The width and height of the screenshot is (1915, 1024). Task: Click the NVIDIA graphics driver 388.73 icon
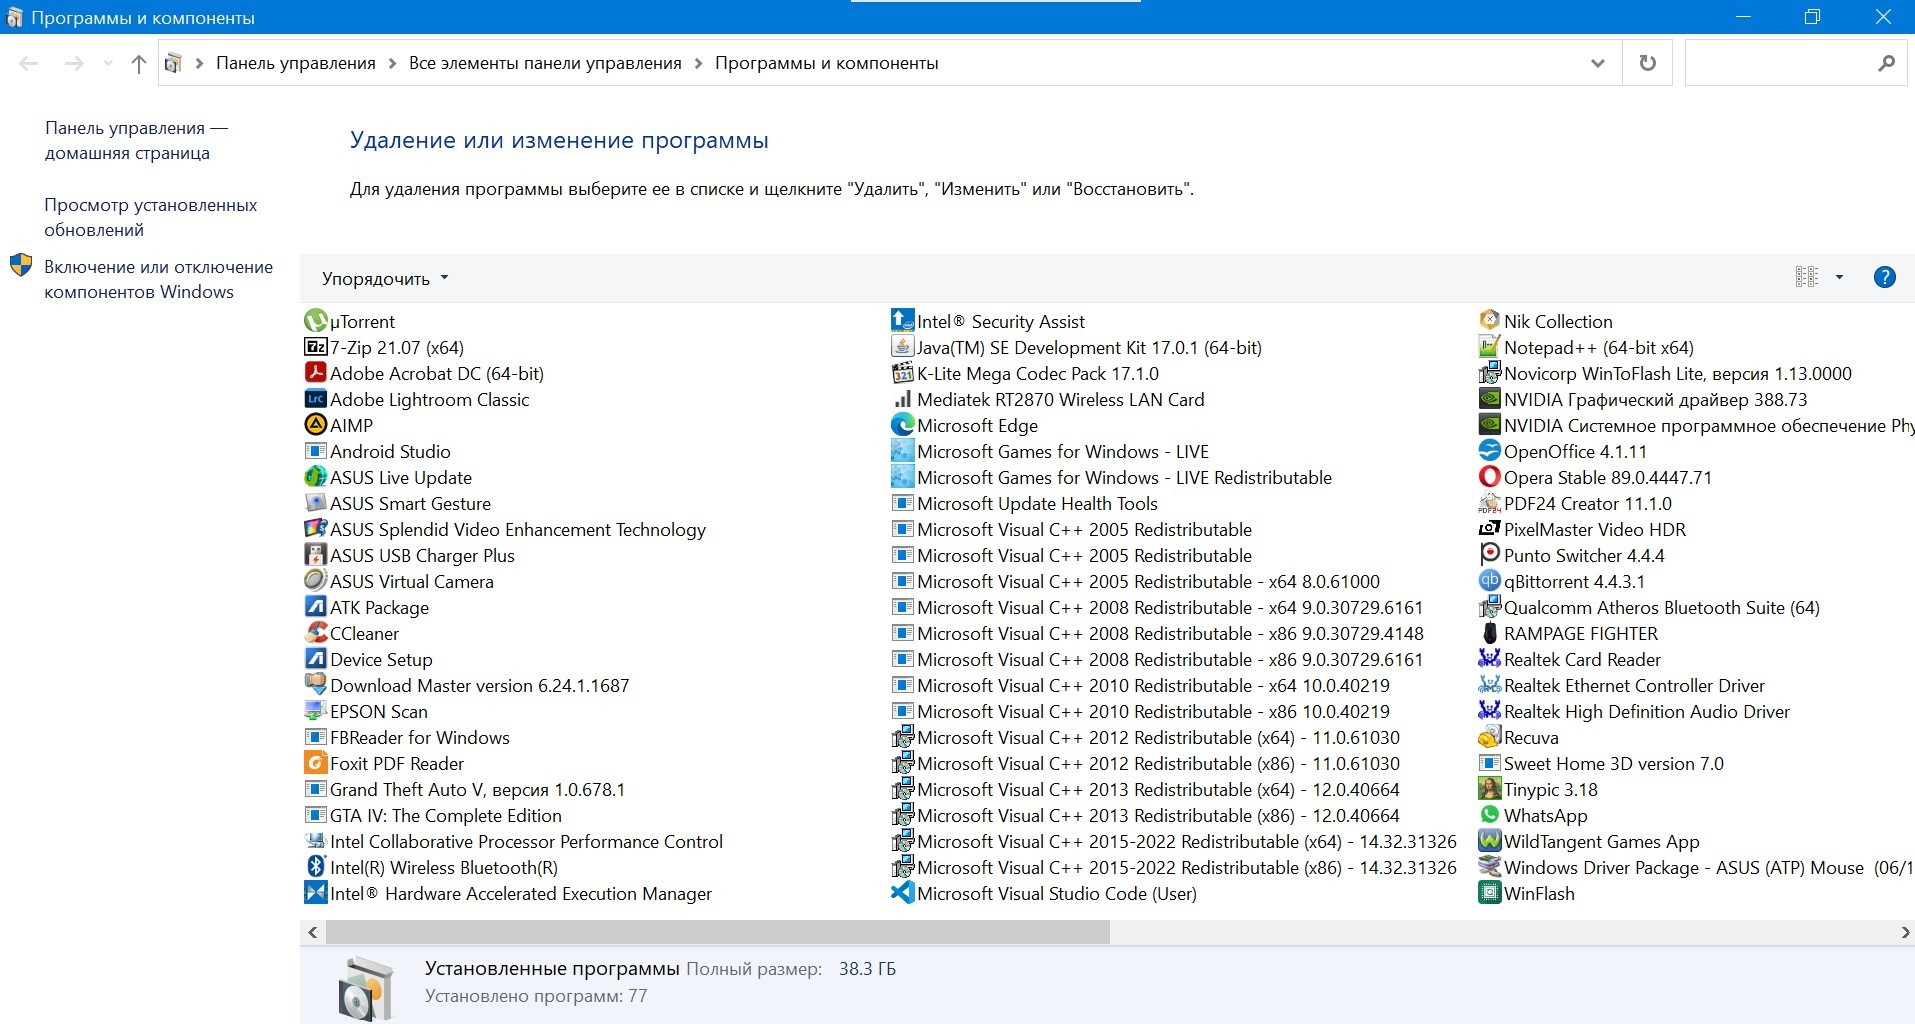click(1489, 399)
